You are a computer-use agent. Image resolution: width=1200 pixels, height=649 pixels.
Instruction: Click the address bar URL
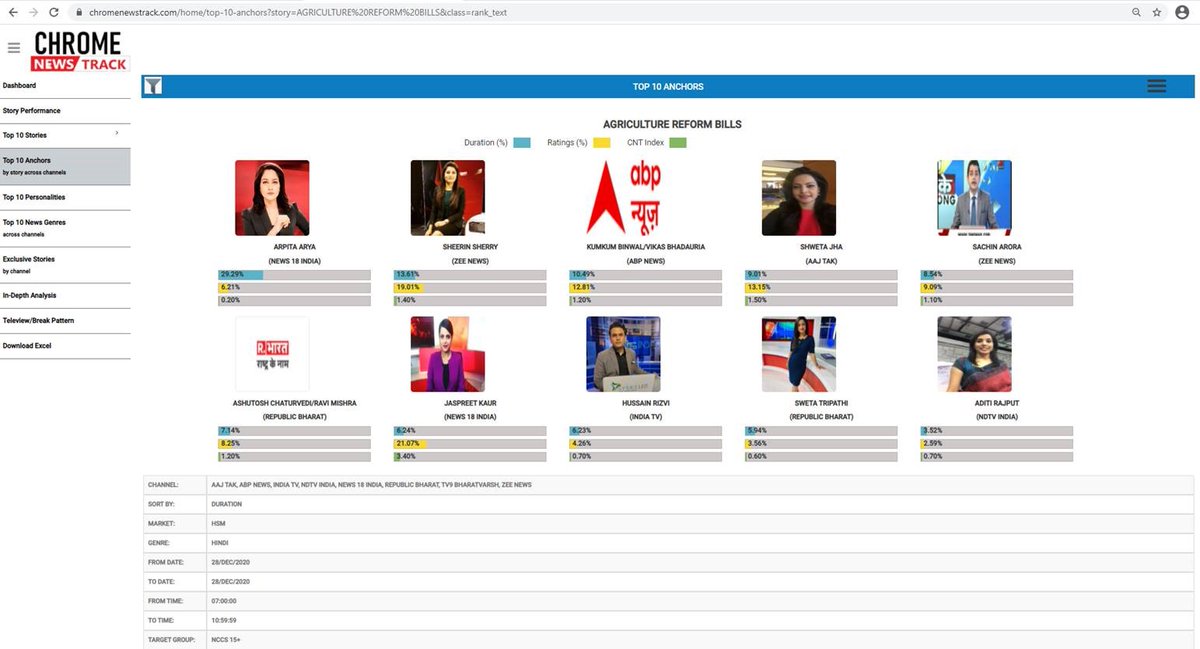coord(298,12)
